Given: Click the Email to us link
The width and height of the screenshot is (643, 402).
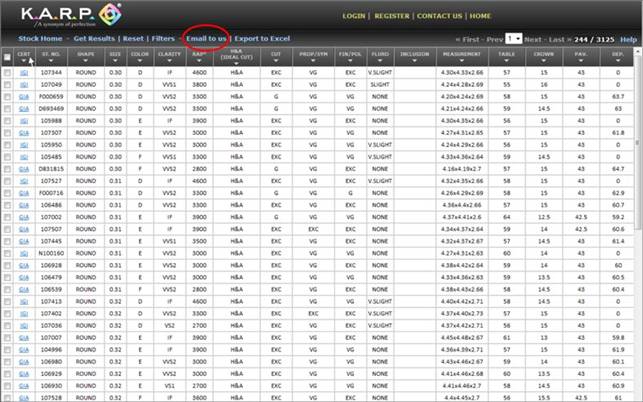Looking at the screenshot, I should pos(206,38).
